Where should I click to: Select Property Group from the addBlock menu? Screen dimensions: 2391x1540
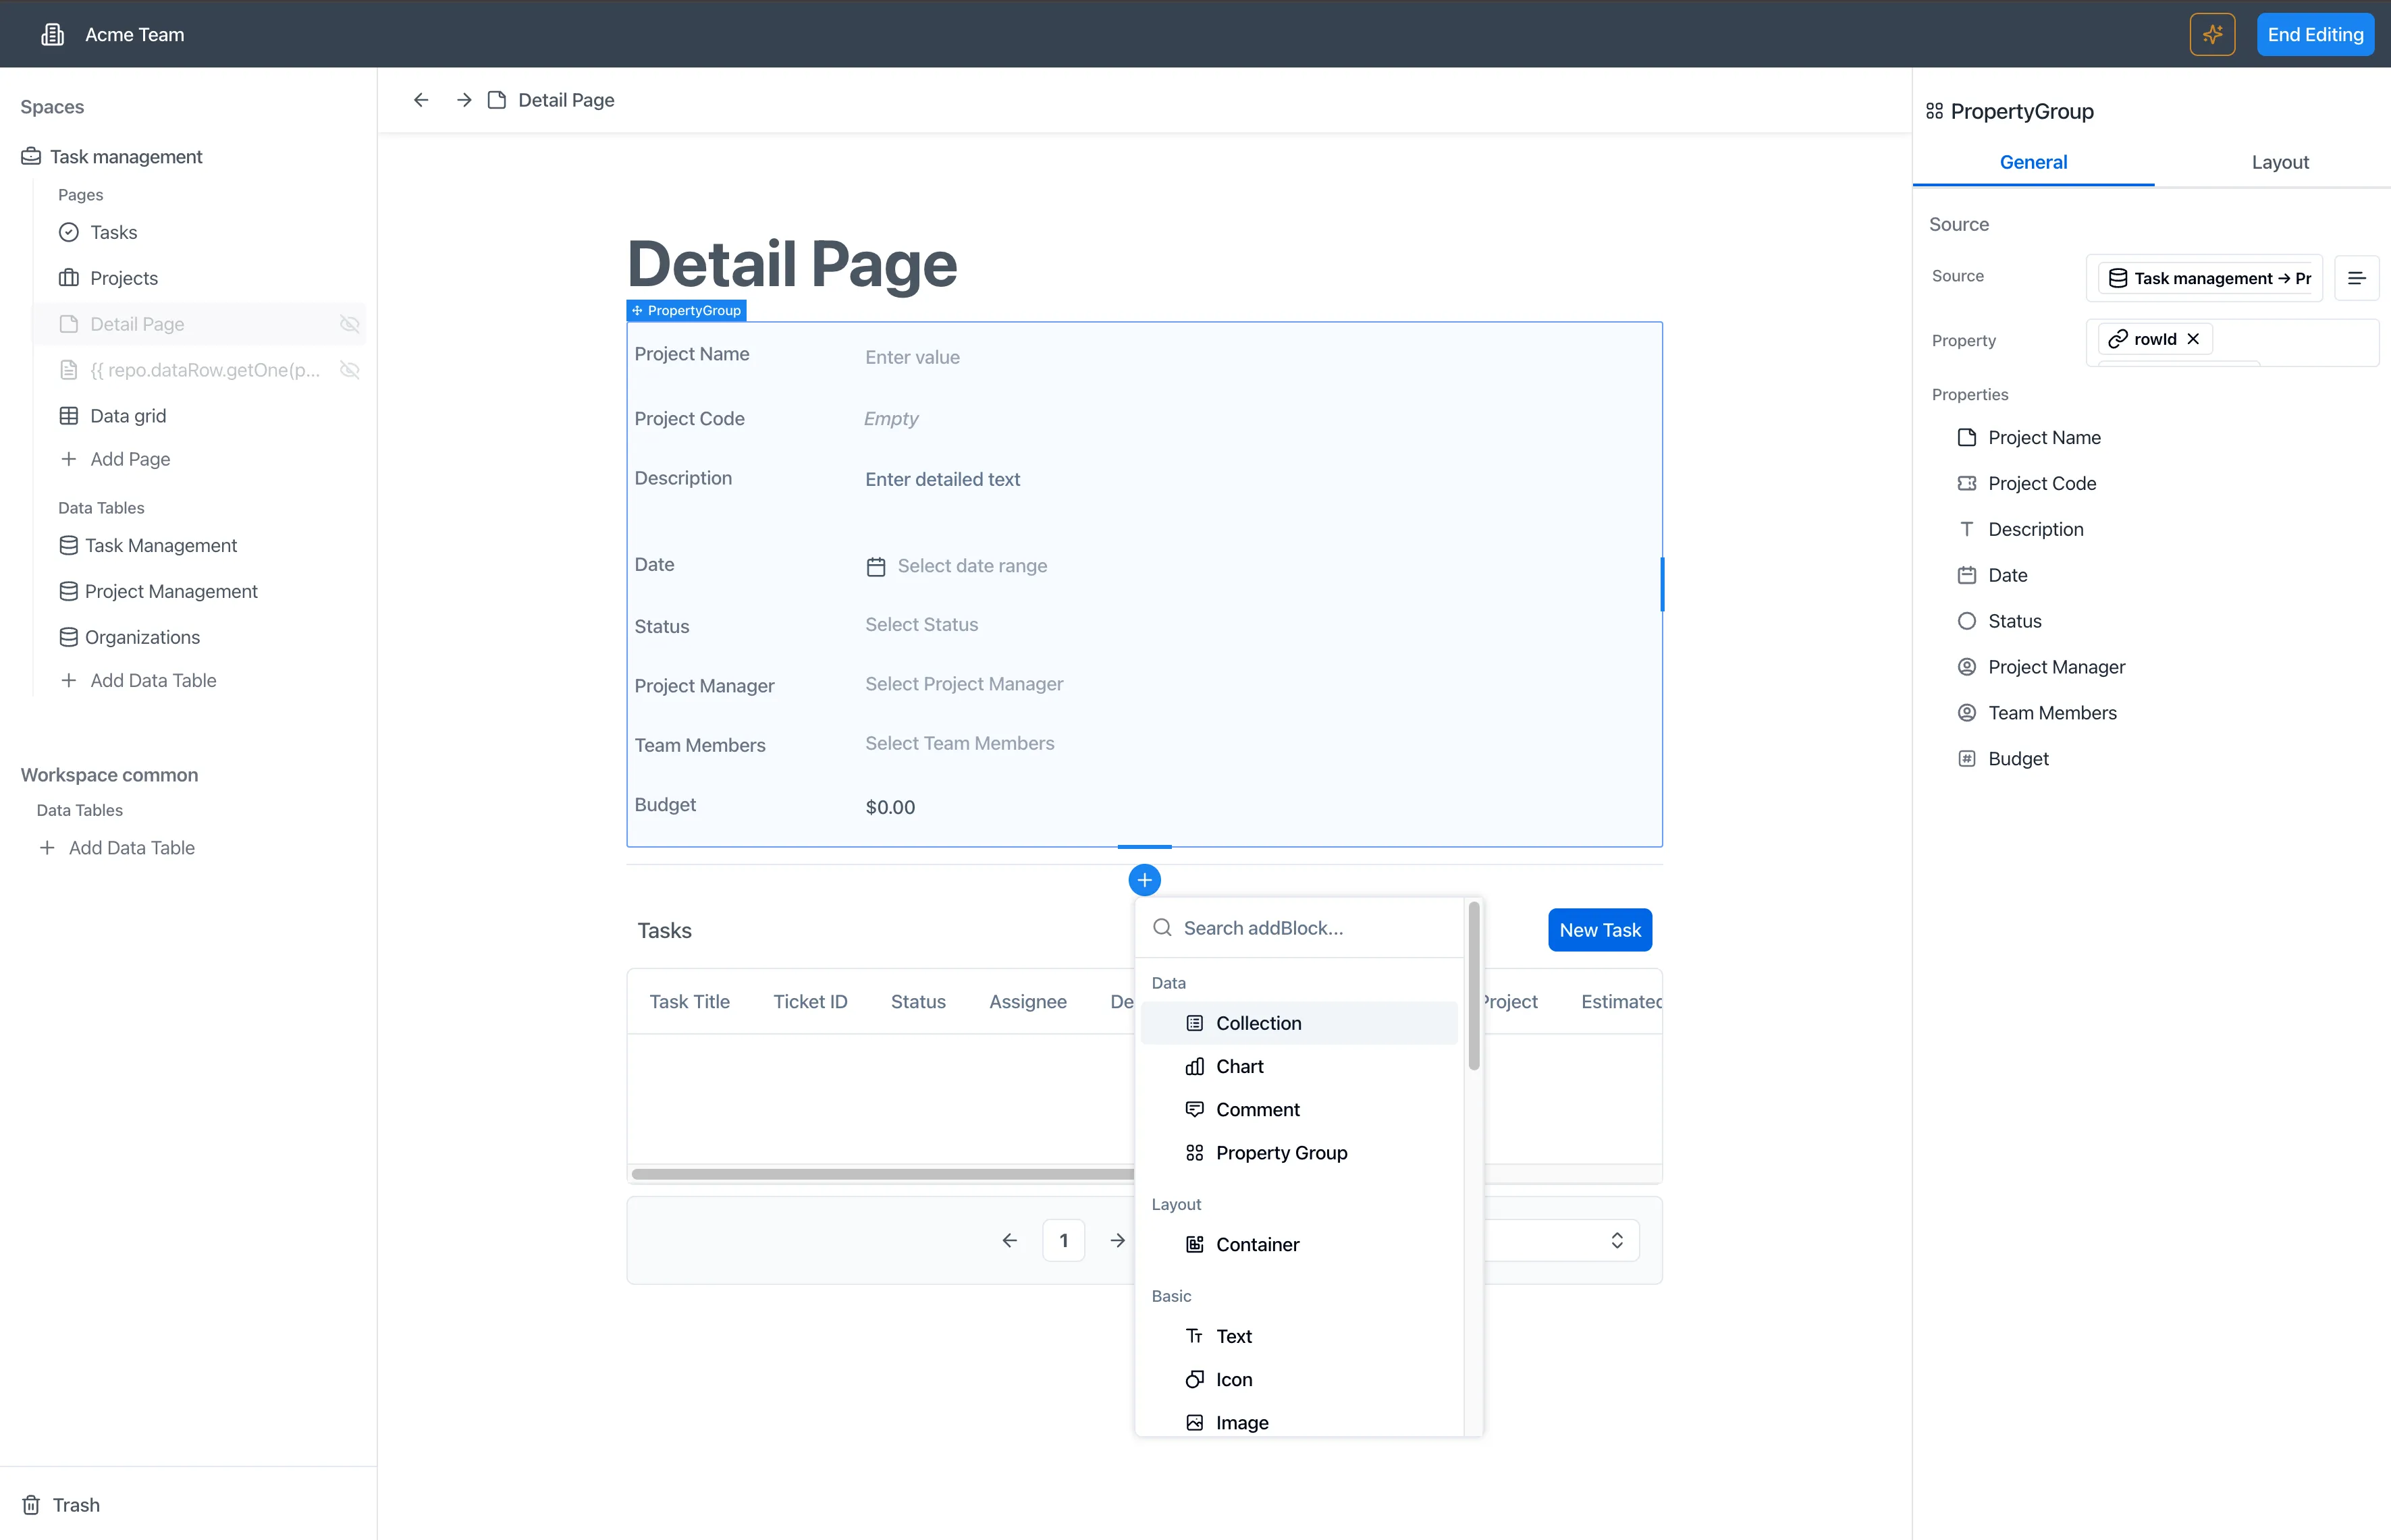(x=1281, y=1152)
